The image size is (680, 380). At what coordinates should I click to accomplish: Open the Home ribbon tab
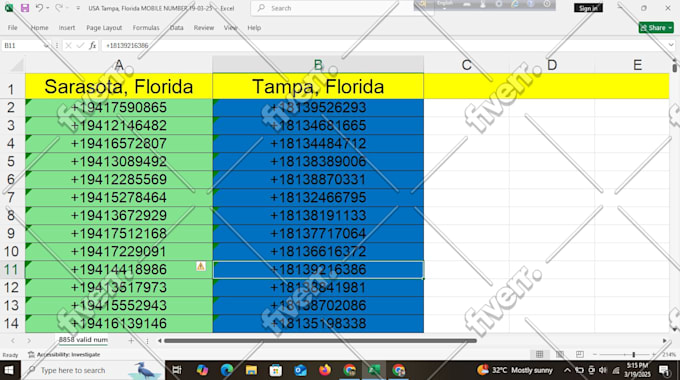point(39,28)
